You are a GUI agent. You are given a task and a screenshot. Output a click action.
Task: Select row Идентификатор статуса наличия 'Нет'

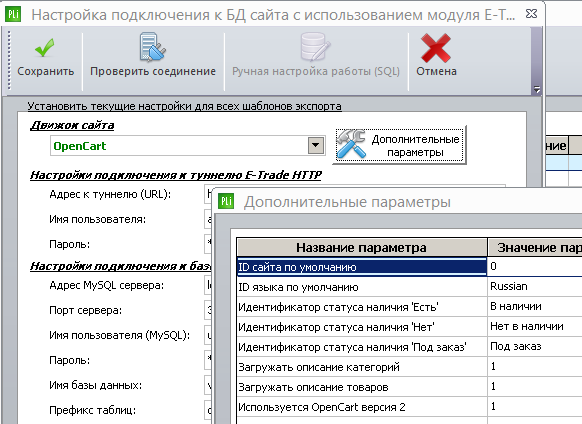362,327
